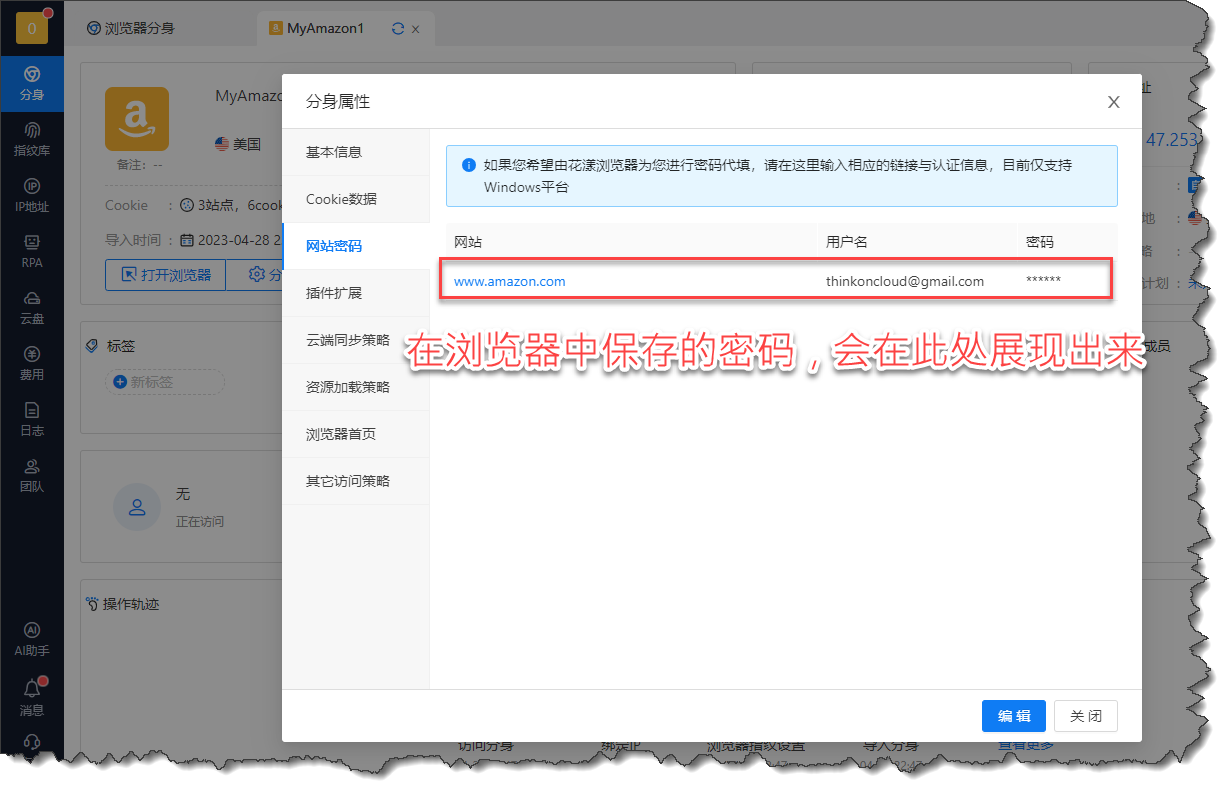Click the 编辑 button
Screen dimensions: 1232x794
tap(1014, 716)
